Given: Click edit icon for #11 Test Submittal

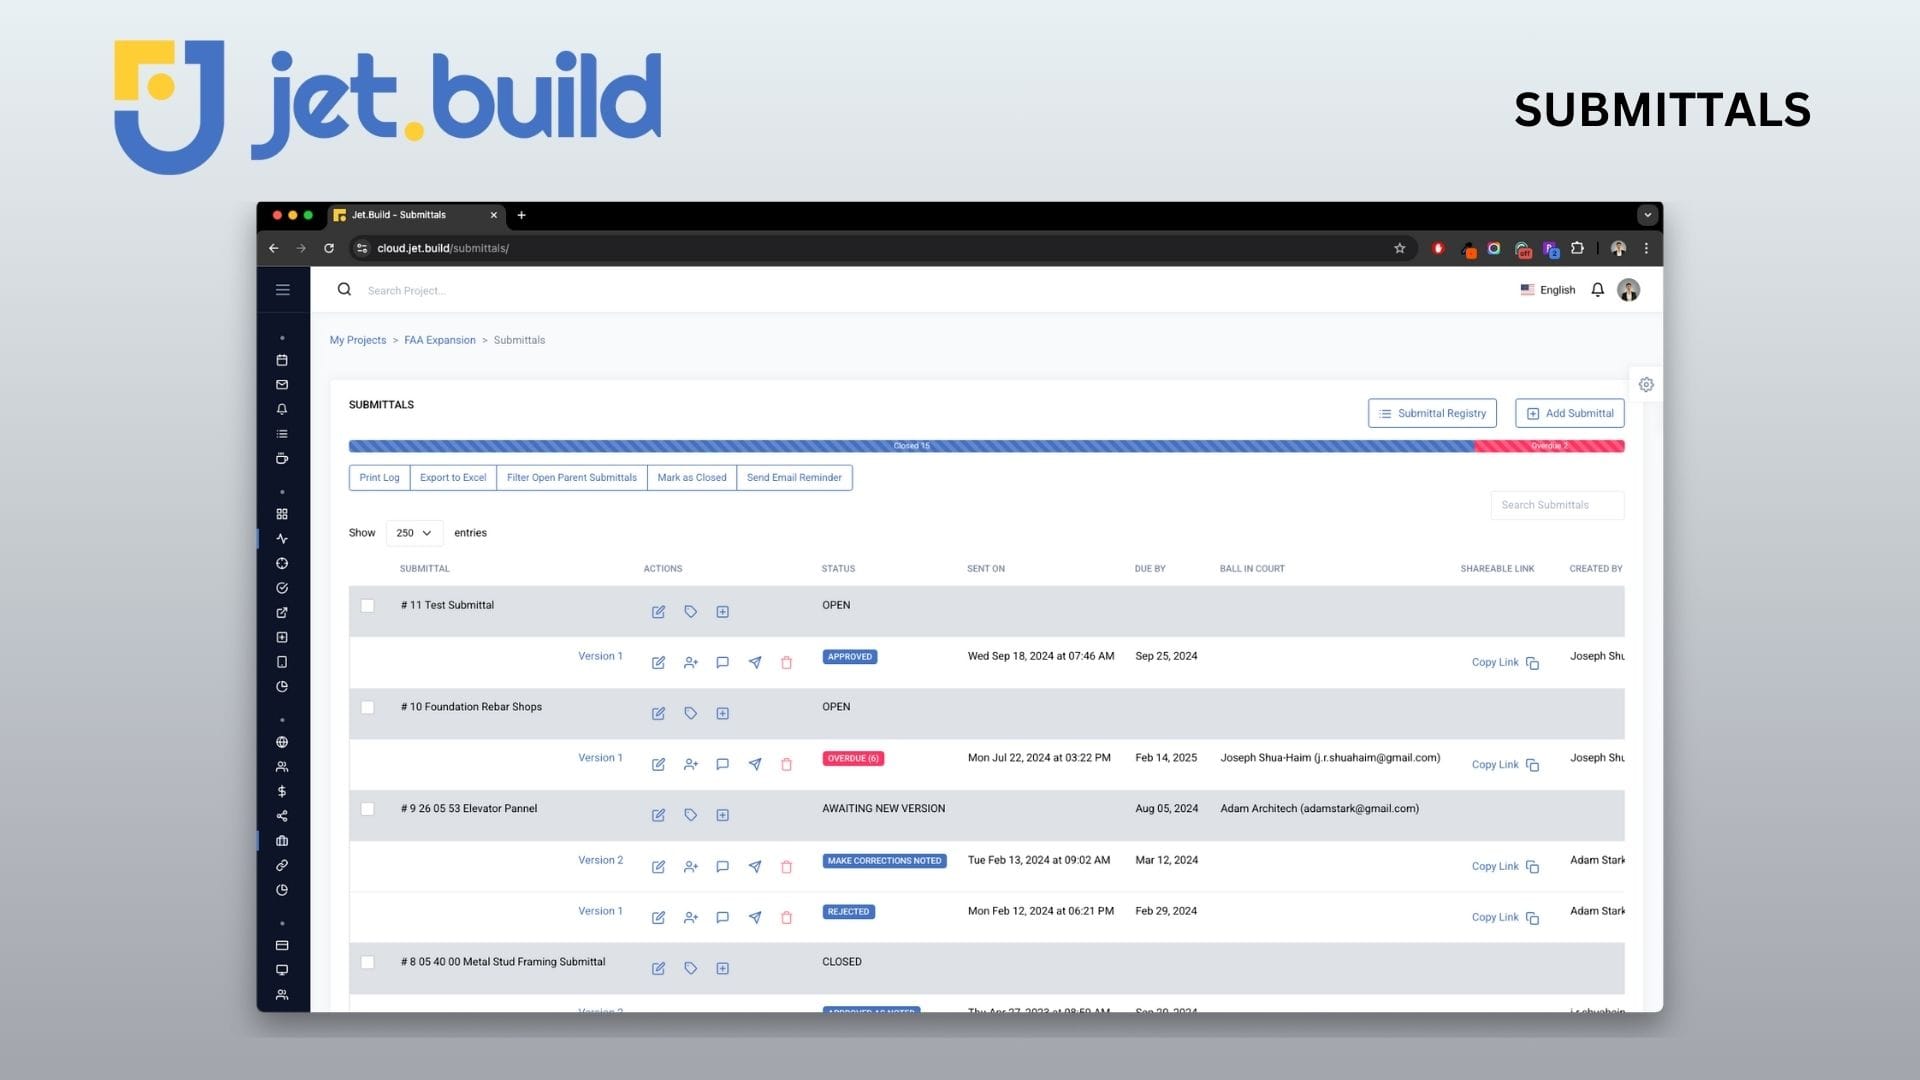Looking at the screenshot, I should (658, 612).
